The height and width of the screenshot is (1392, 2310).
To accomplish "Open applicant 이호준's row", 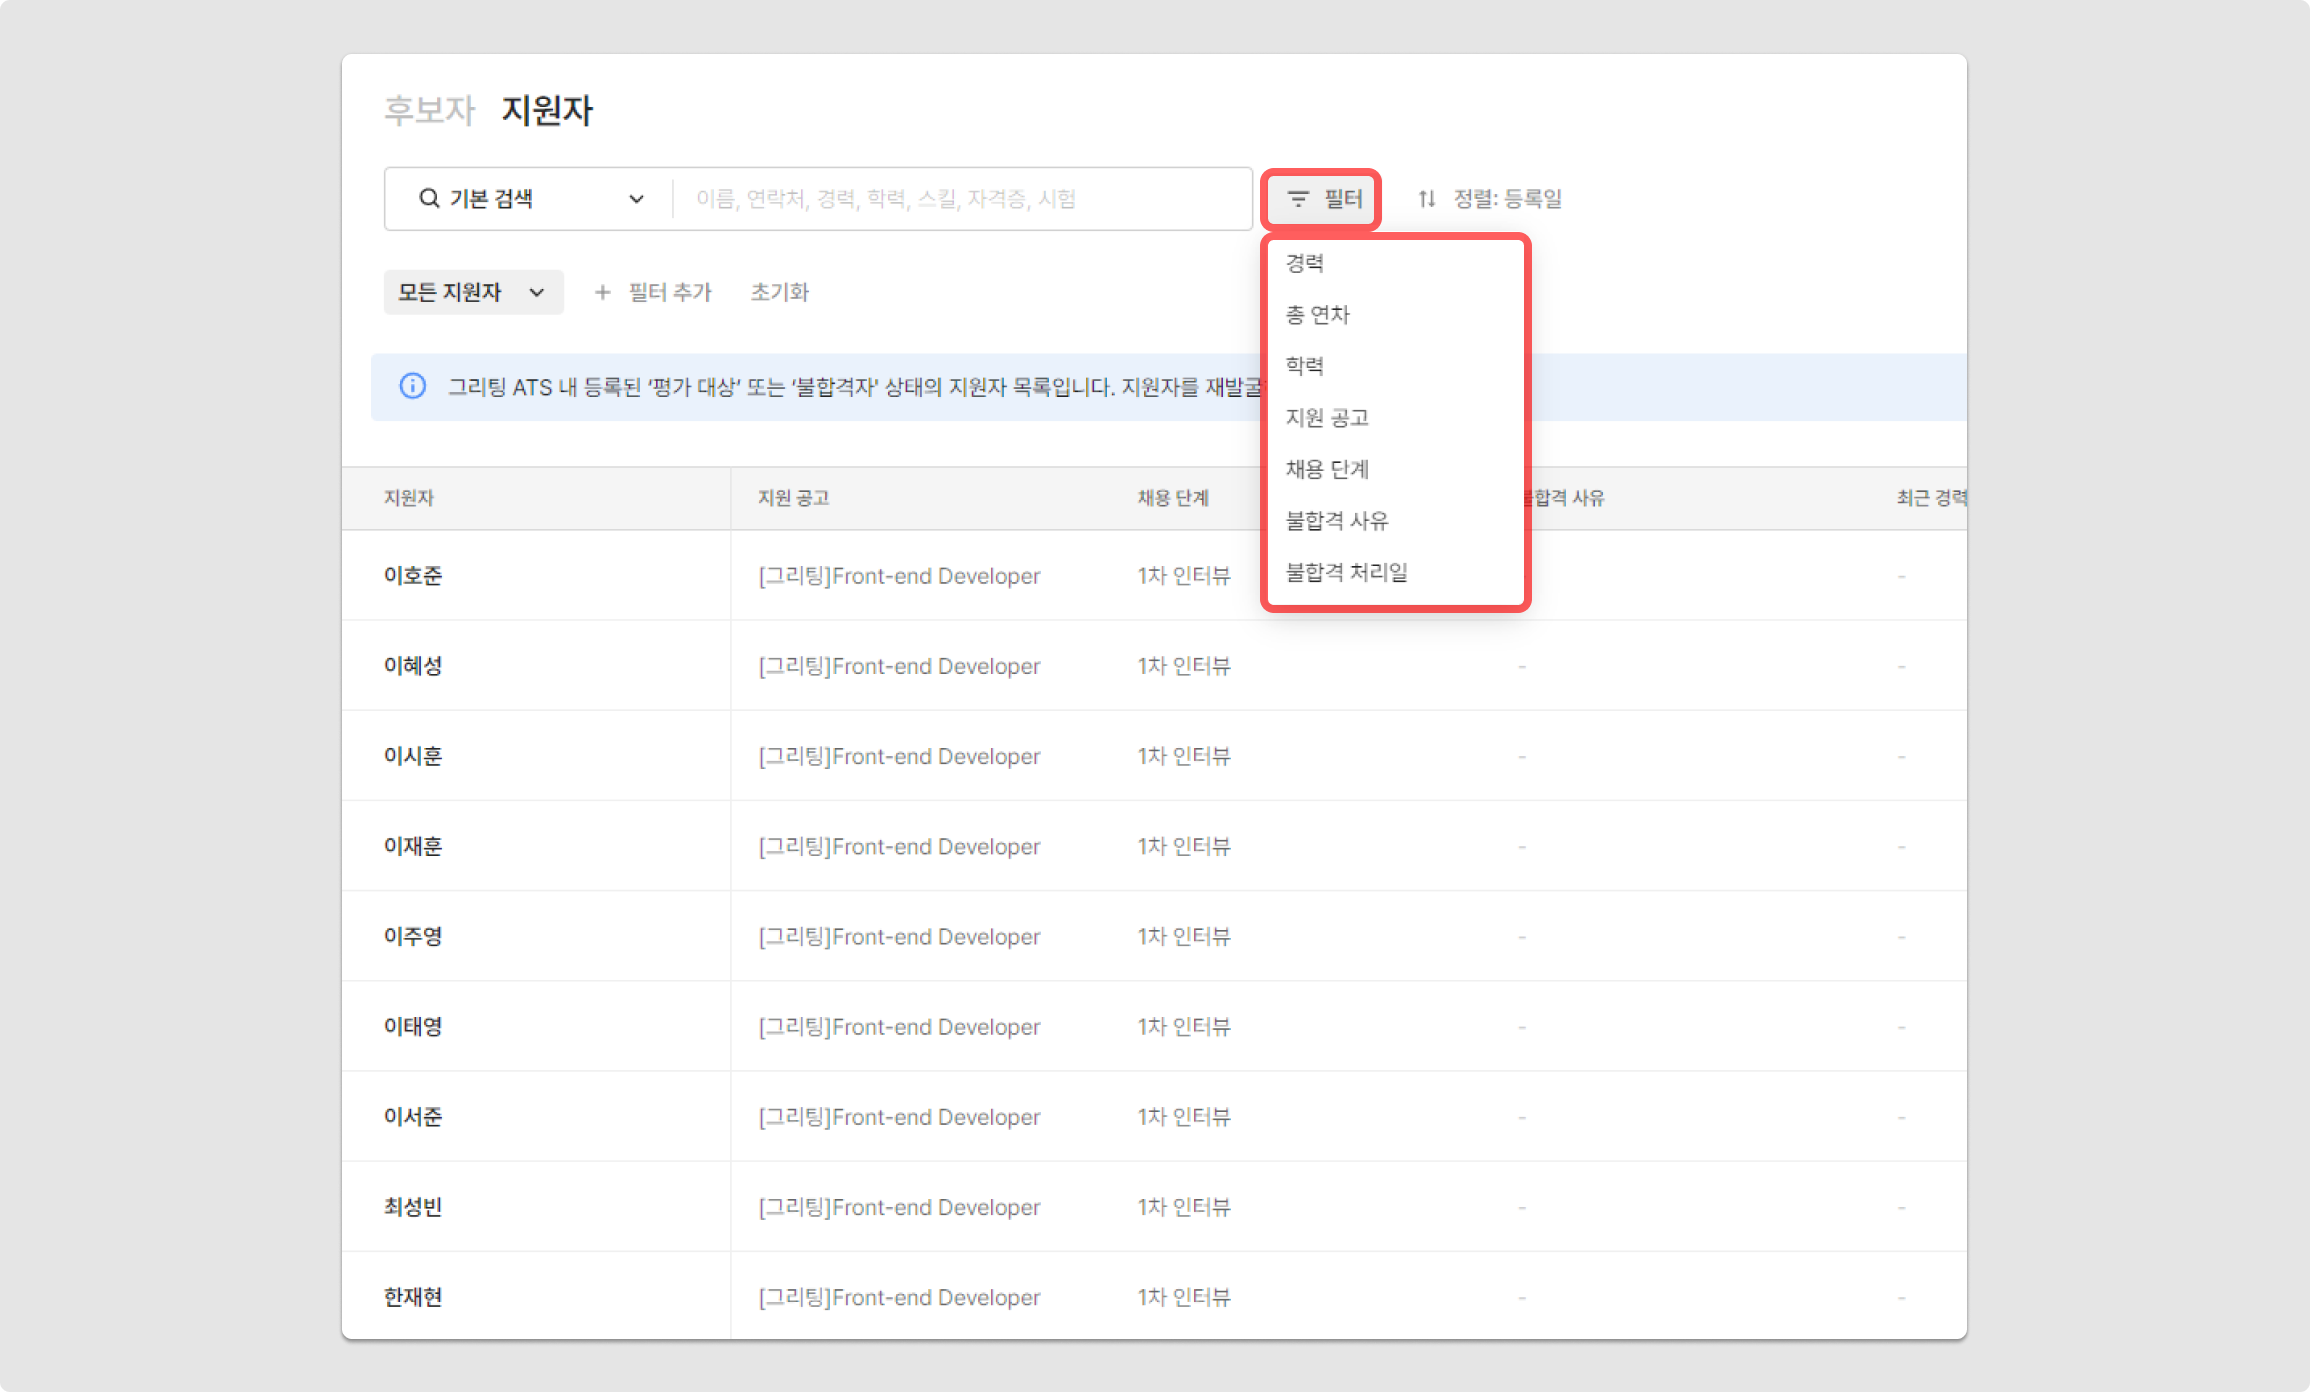I will pyautogui.click(x=413, y=576).
